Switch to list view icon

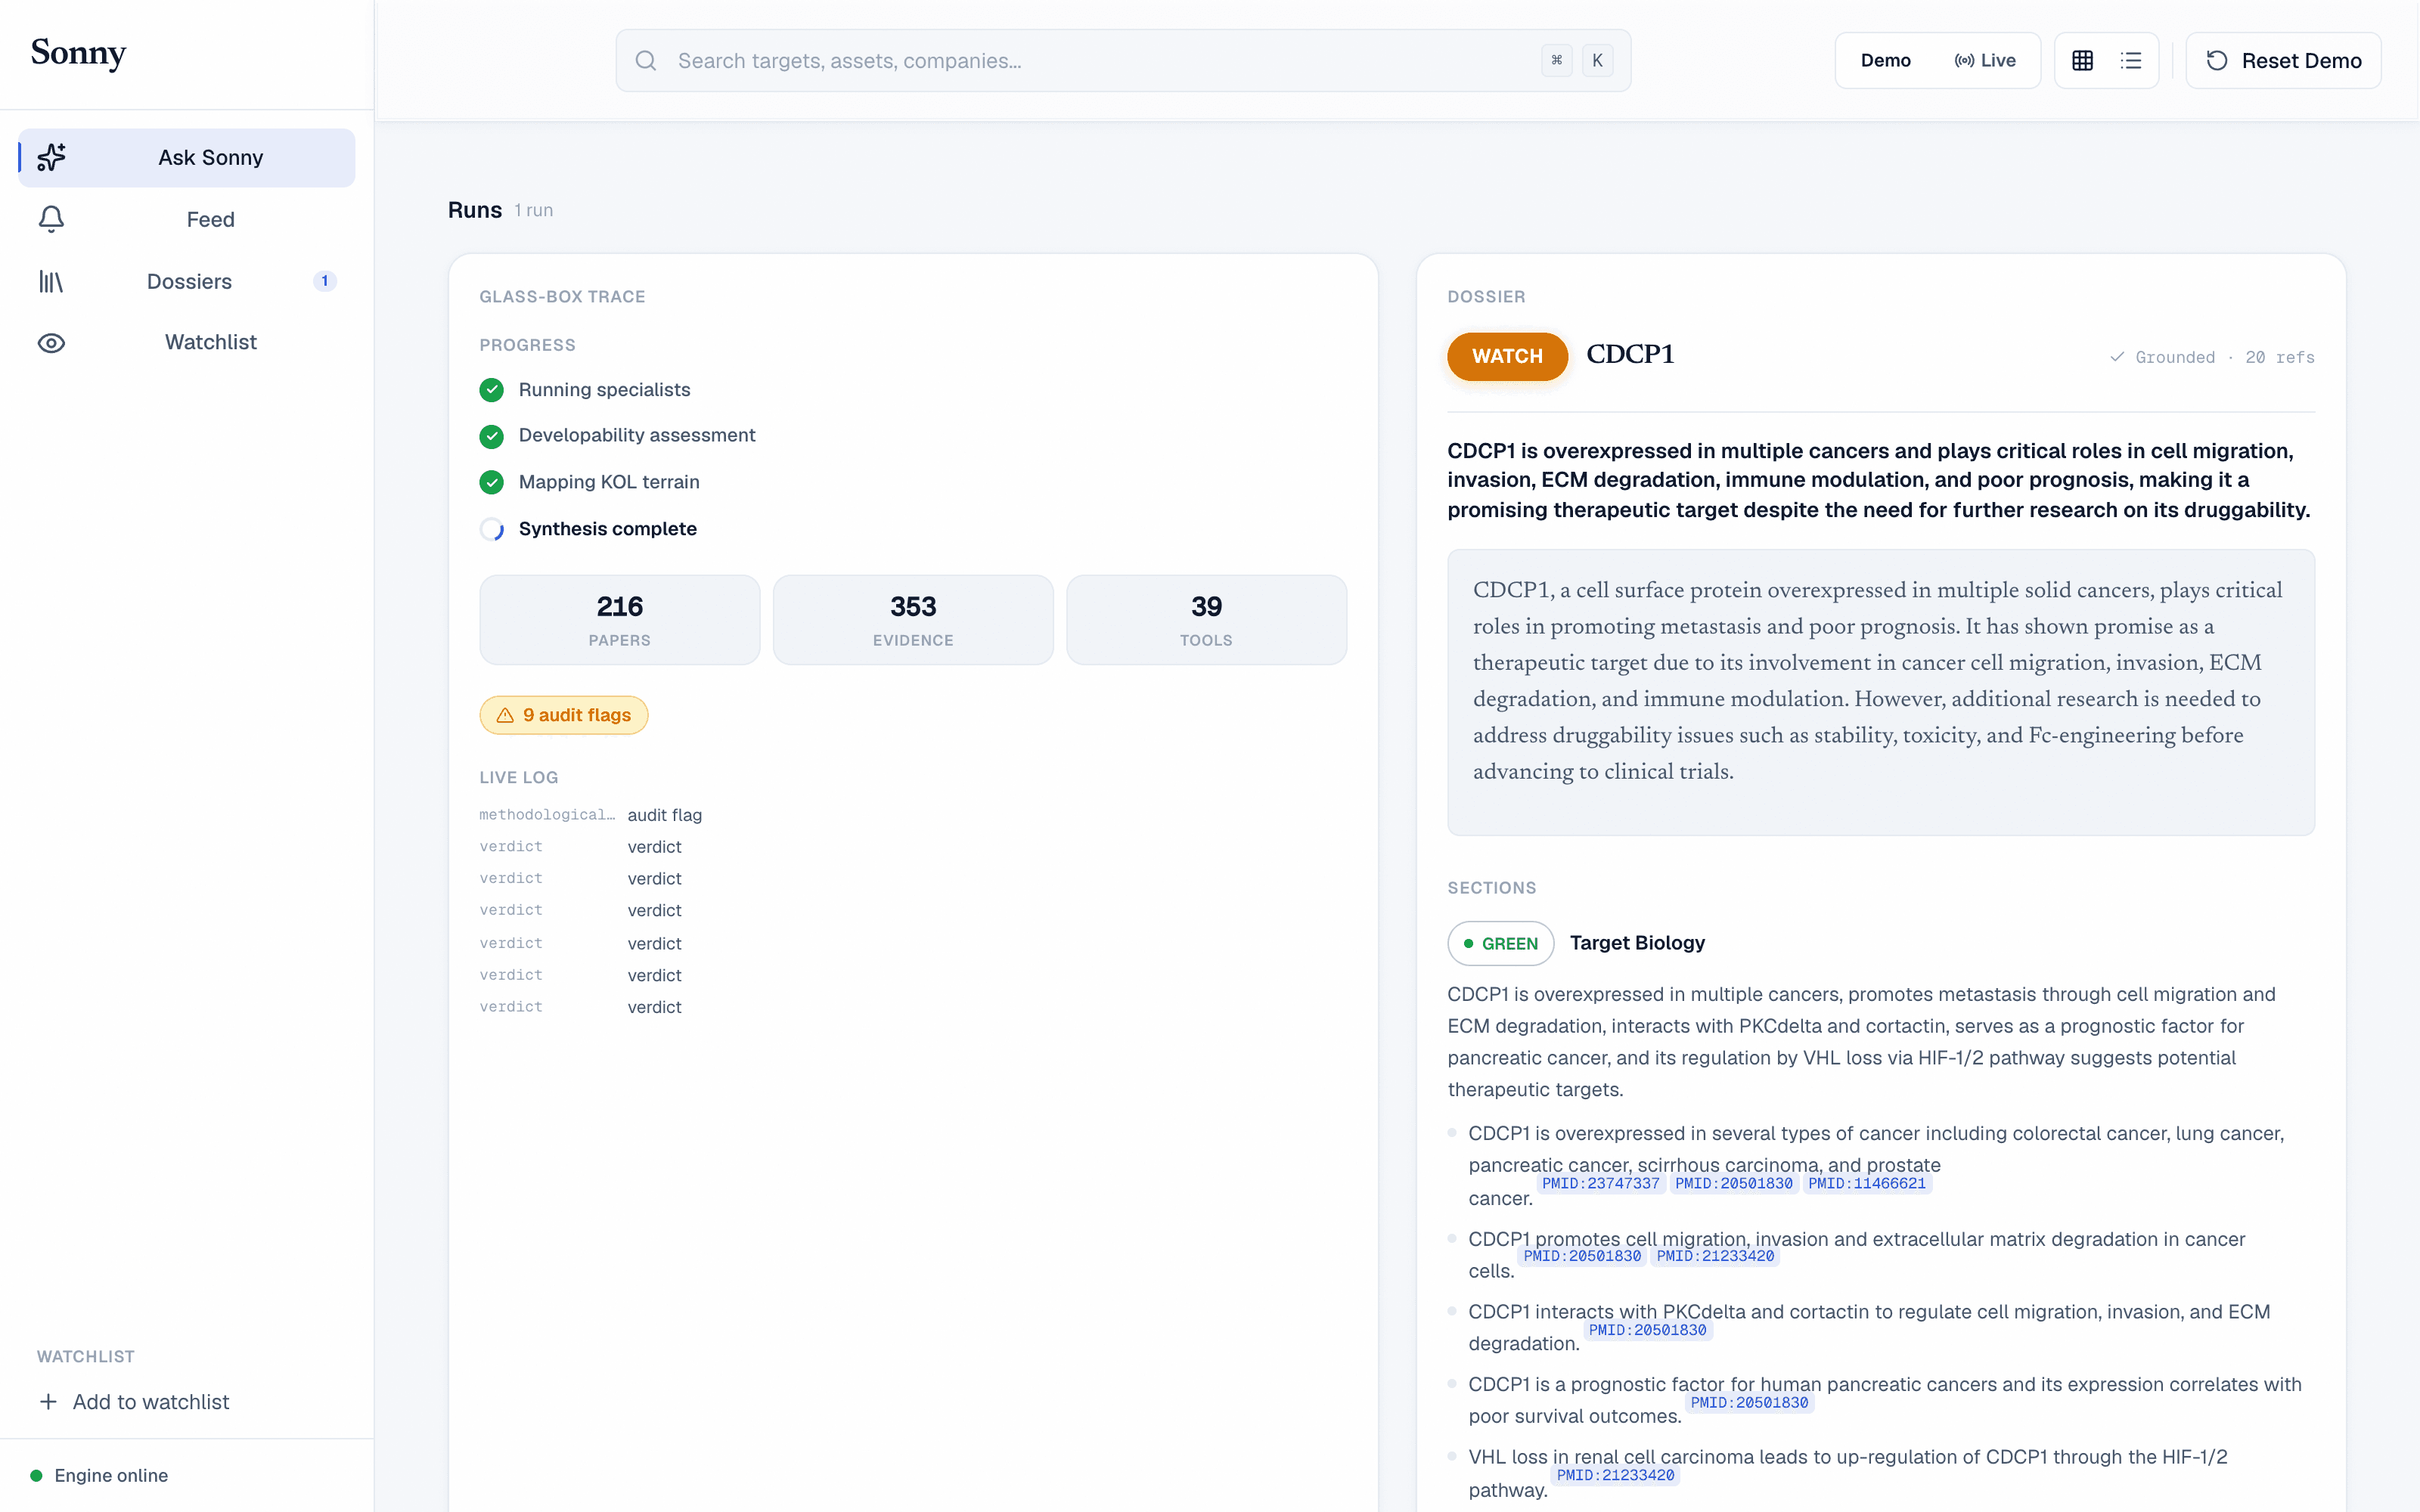2131,61
